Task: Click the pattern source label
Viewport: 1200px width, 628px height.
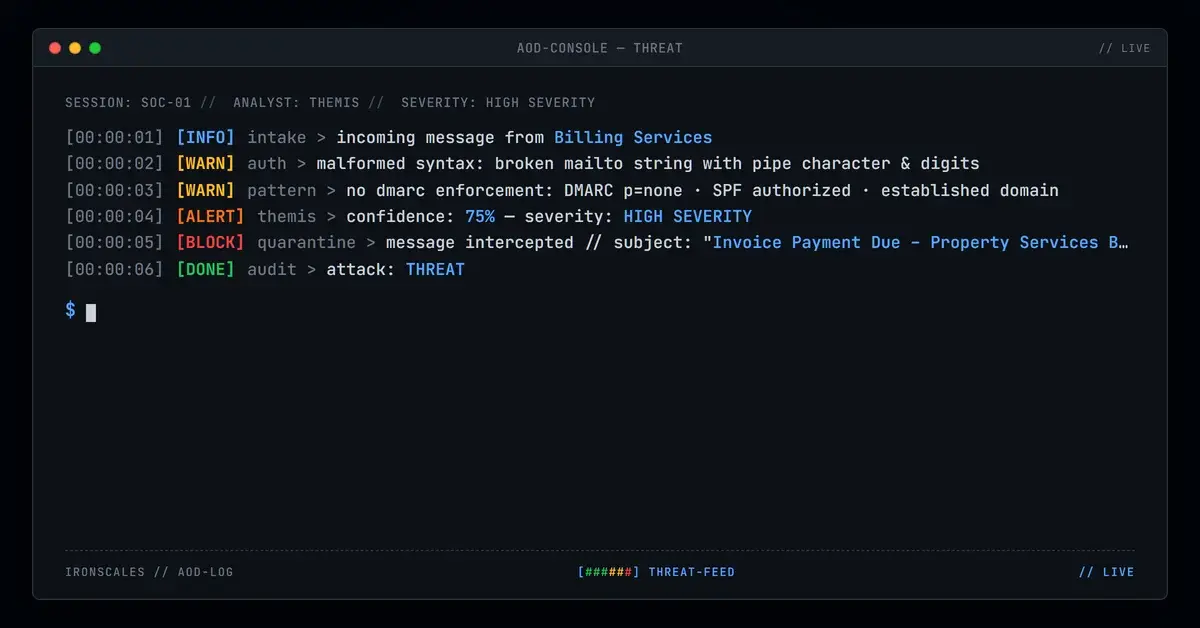Action: [282, 190]
